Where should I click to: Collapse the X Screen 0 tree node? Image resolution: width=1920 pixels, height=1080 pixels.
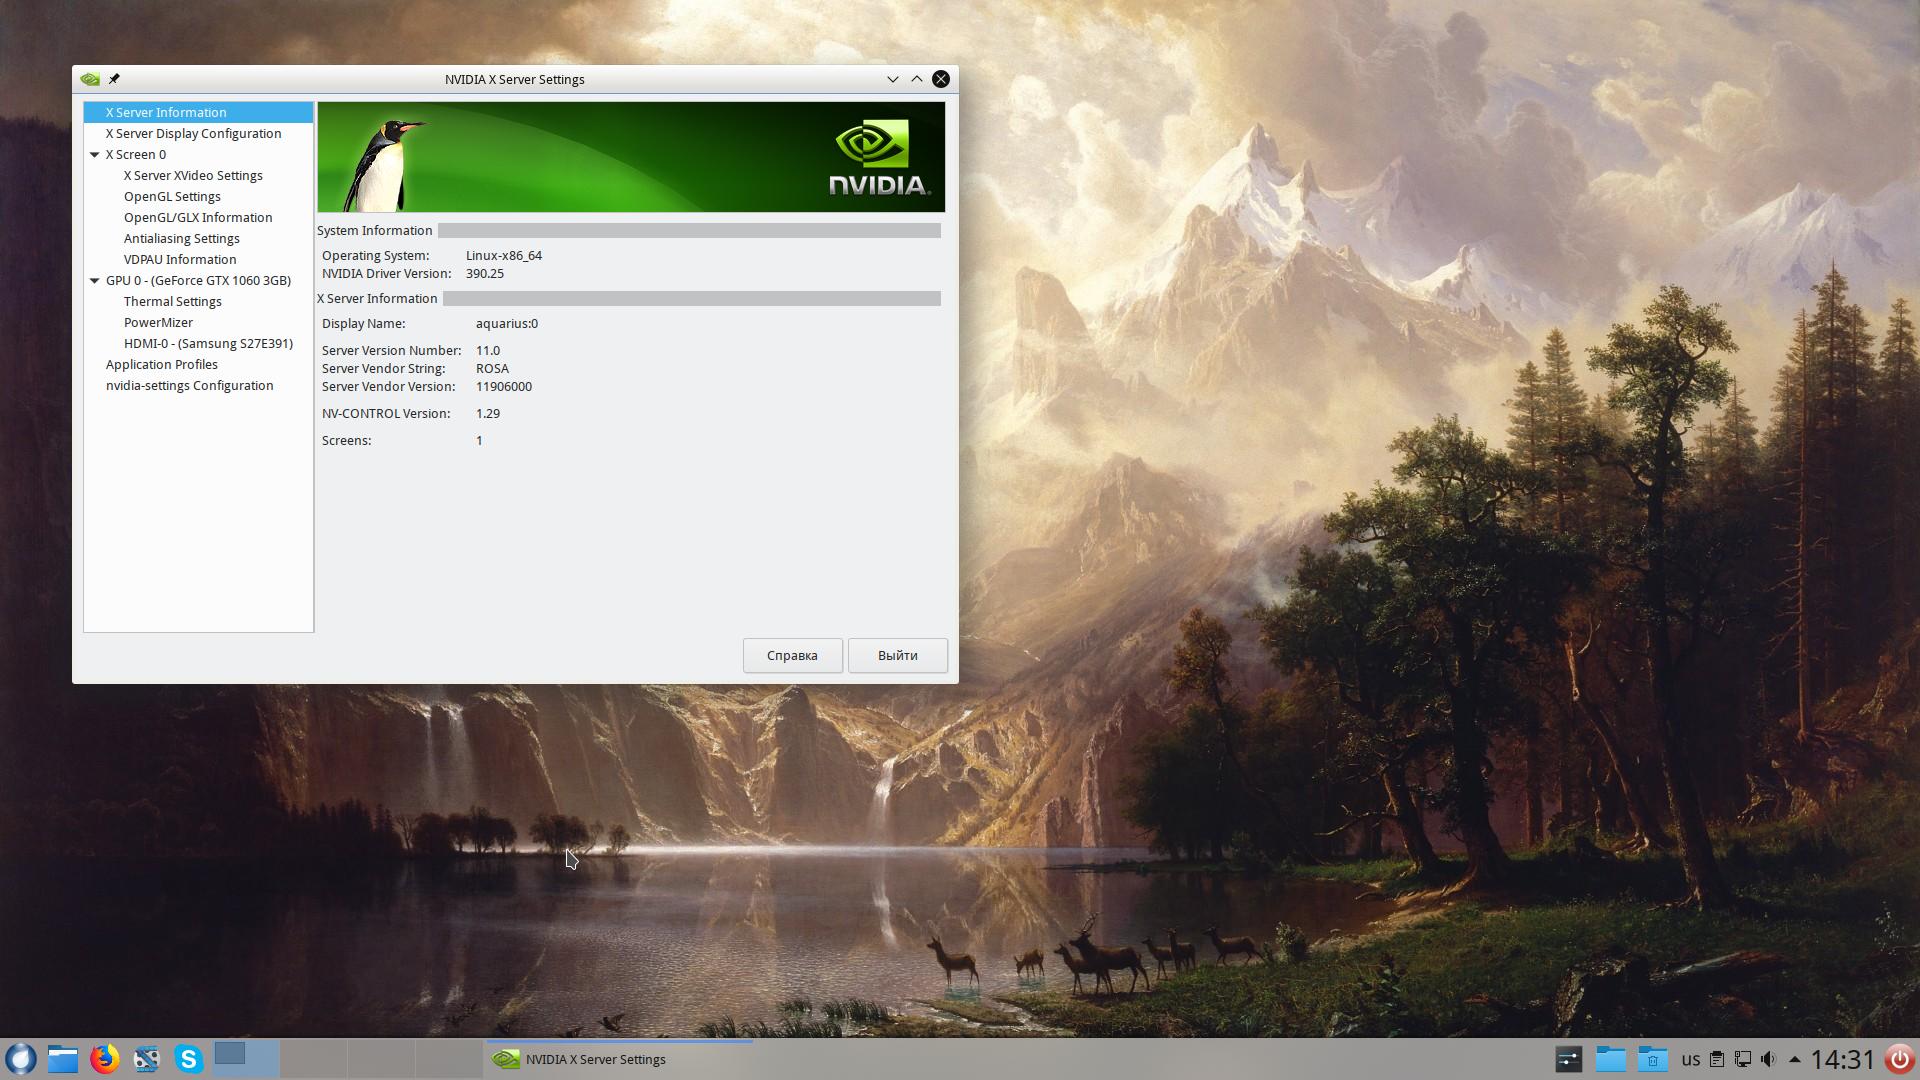pos(95,155)
